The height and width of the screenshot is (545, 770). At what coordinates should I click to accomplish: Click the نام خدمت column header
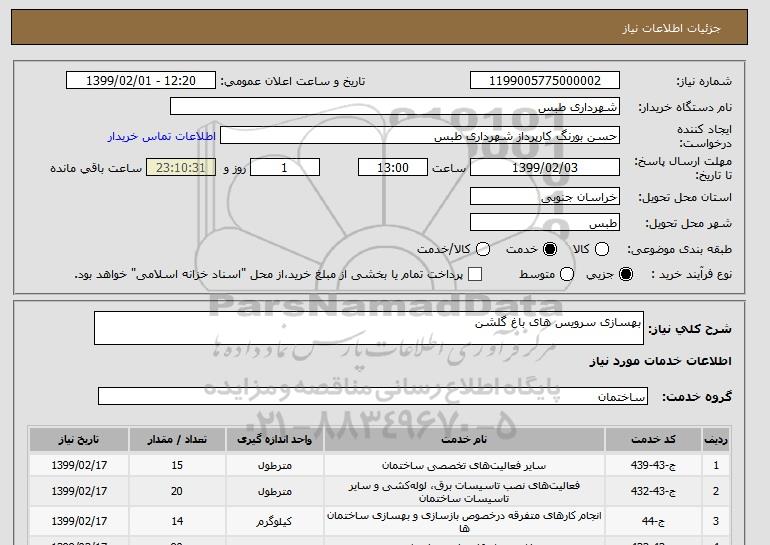[x=464, y=439]
